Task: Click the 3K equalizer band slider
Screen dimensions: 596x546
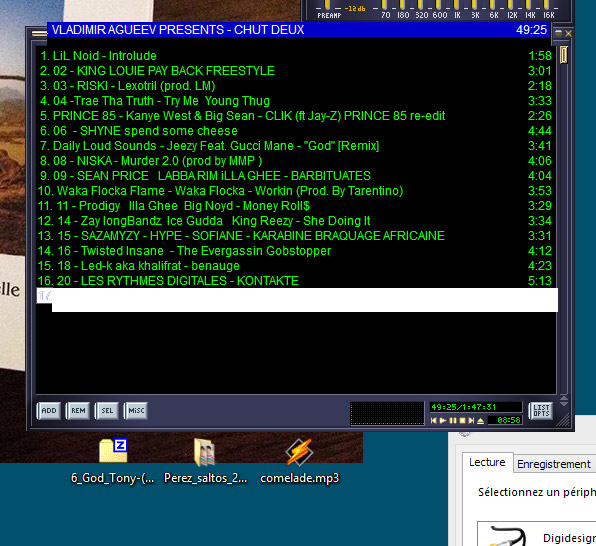Action: tap(474, 5)
